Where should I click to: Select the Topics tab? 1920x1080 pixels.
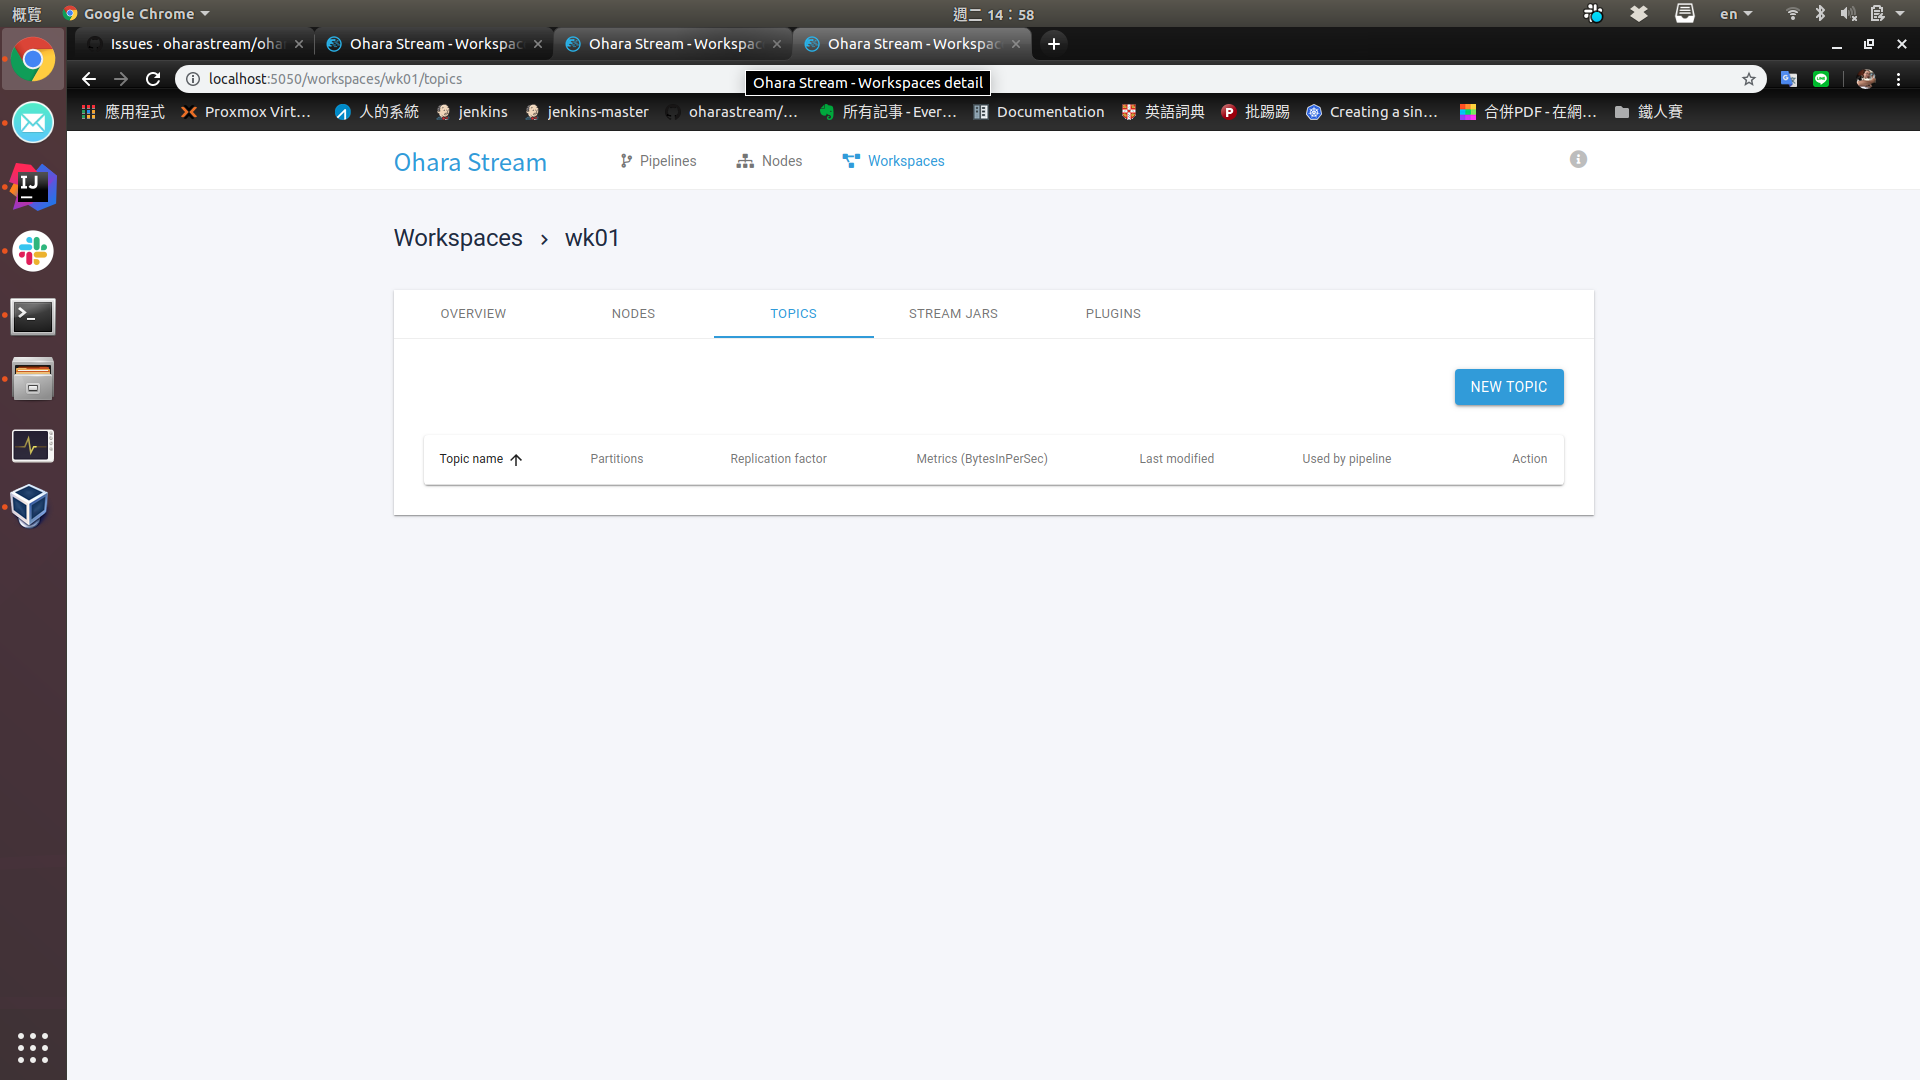point(793,314)
